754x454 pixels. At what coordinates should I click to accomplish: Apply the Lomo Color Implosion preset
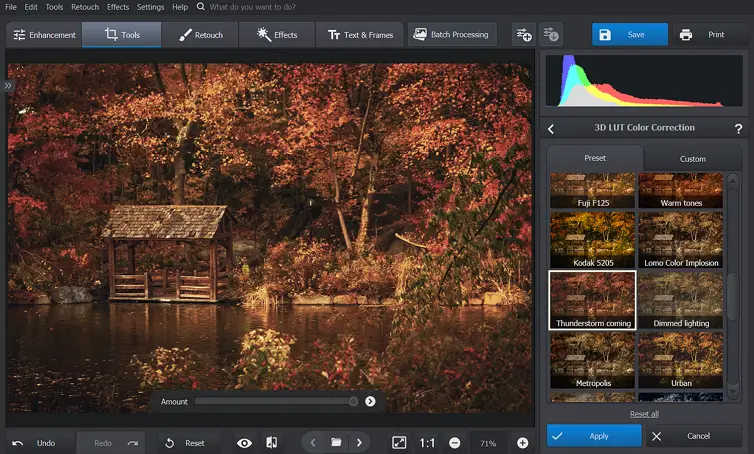[x=680, y=240]
